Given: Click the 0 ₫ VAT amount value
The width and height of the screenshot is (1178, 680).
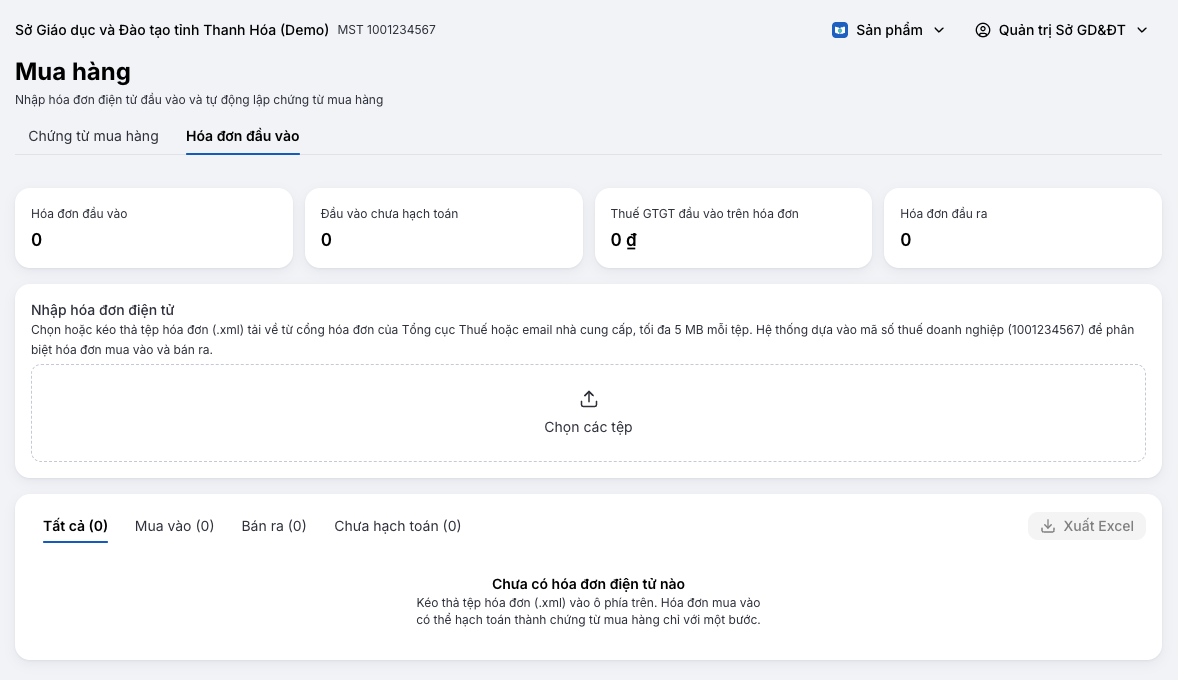Looking at the screenshot, I should (624, 240).
